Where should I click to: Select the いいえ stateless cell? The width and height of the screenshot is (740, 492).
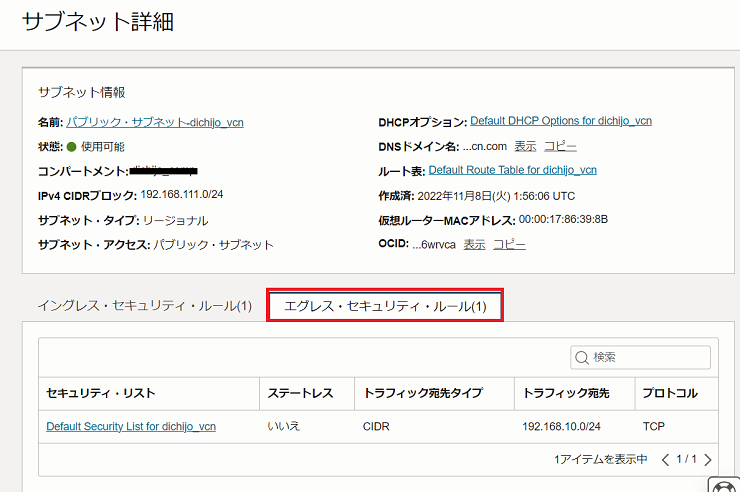point(284,426)
